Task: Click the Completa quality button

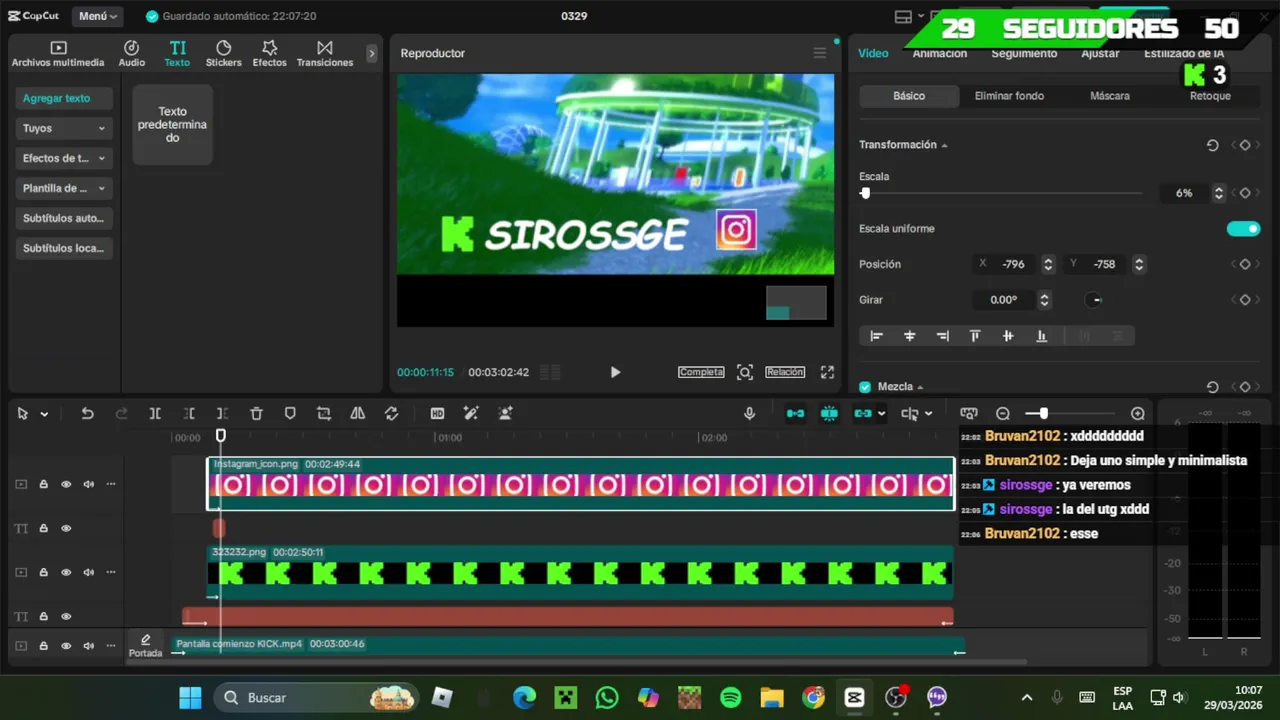Action: (x=701, y=372)
